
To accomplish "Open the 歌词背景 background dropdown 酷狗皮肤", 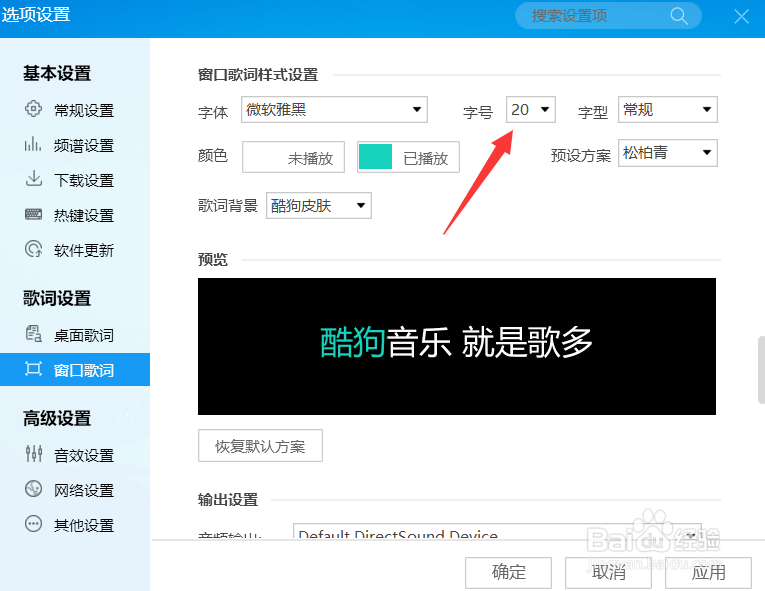I will click(x=319, y=205).
